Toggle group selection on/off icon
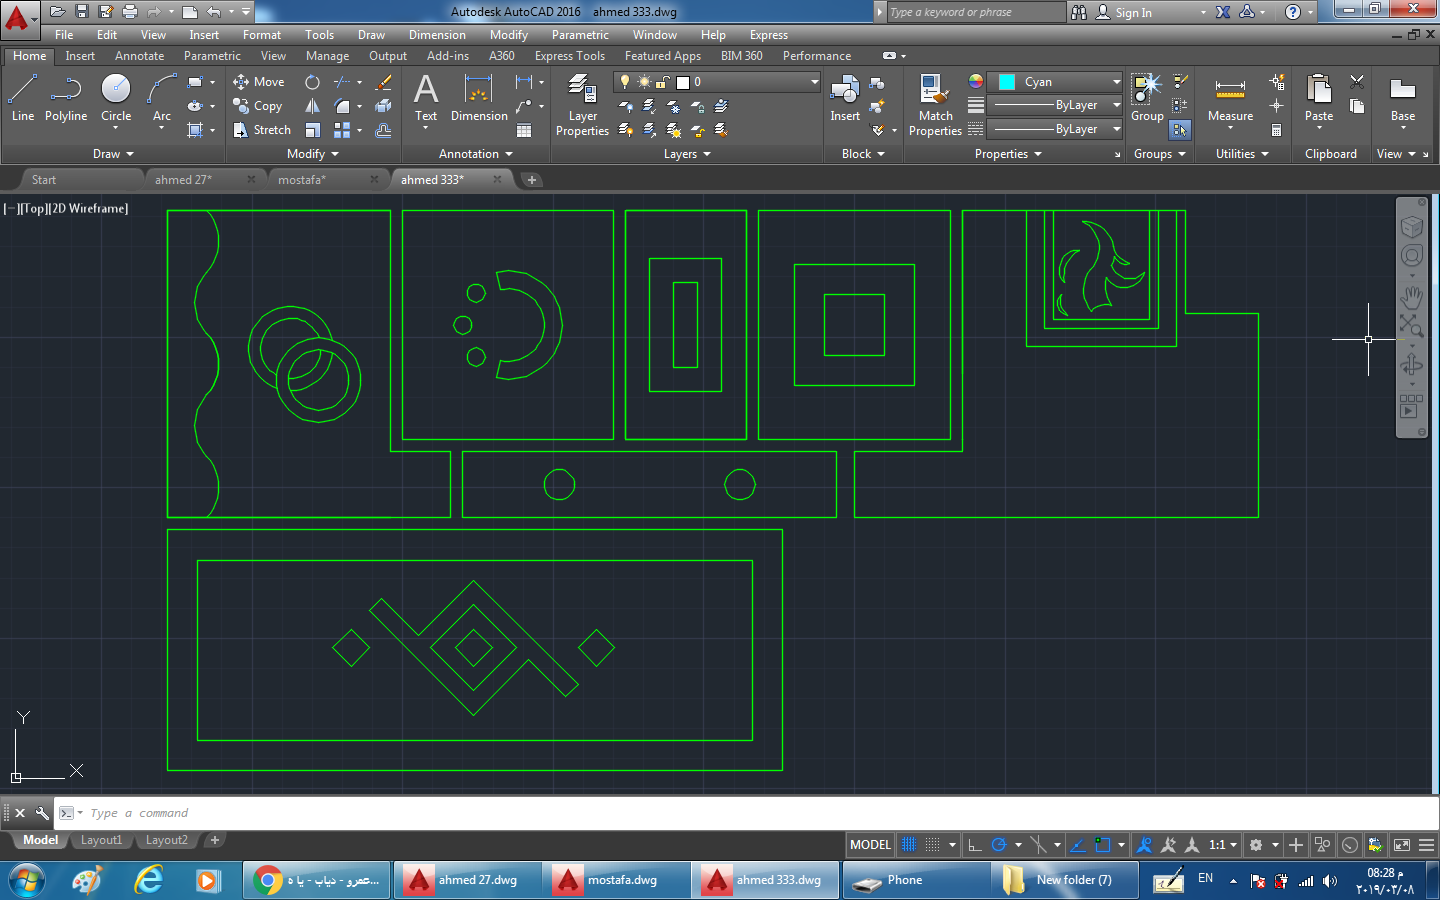1440x900 pixels. [1180, 130]
